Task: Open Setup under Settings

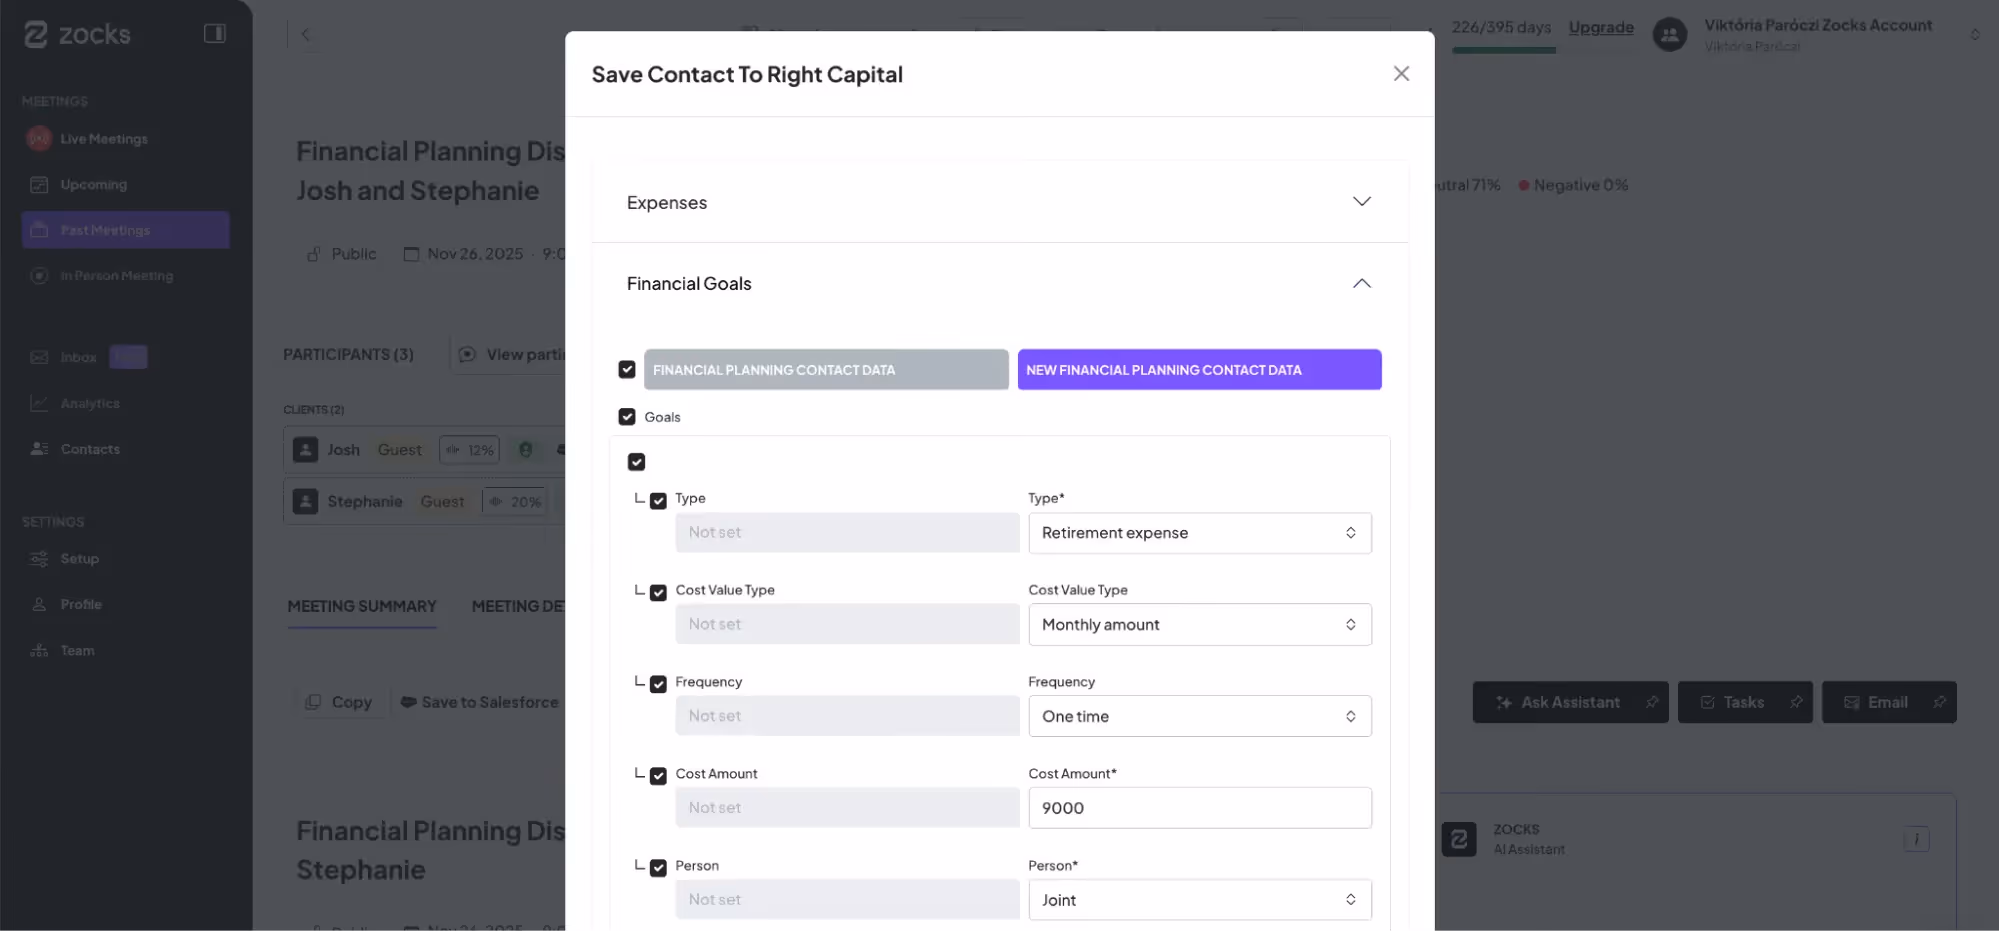Action: 78,558
